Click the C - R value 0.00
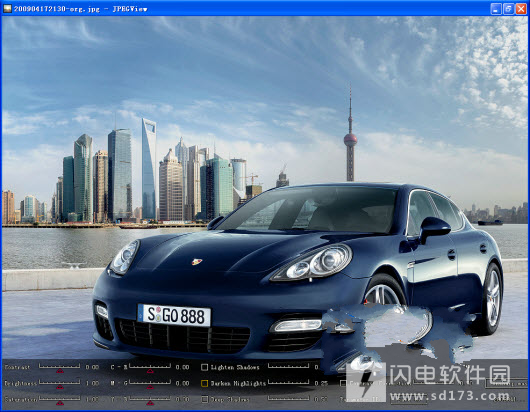This screenshot has height=412, width=530. click(x=182, y=367)
